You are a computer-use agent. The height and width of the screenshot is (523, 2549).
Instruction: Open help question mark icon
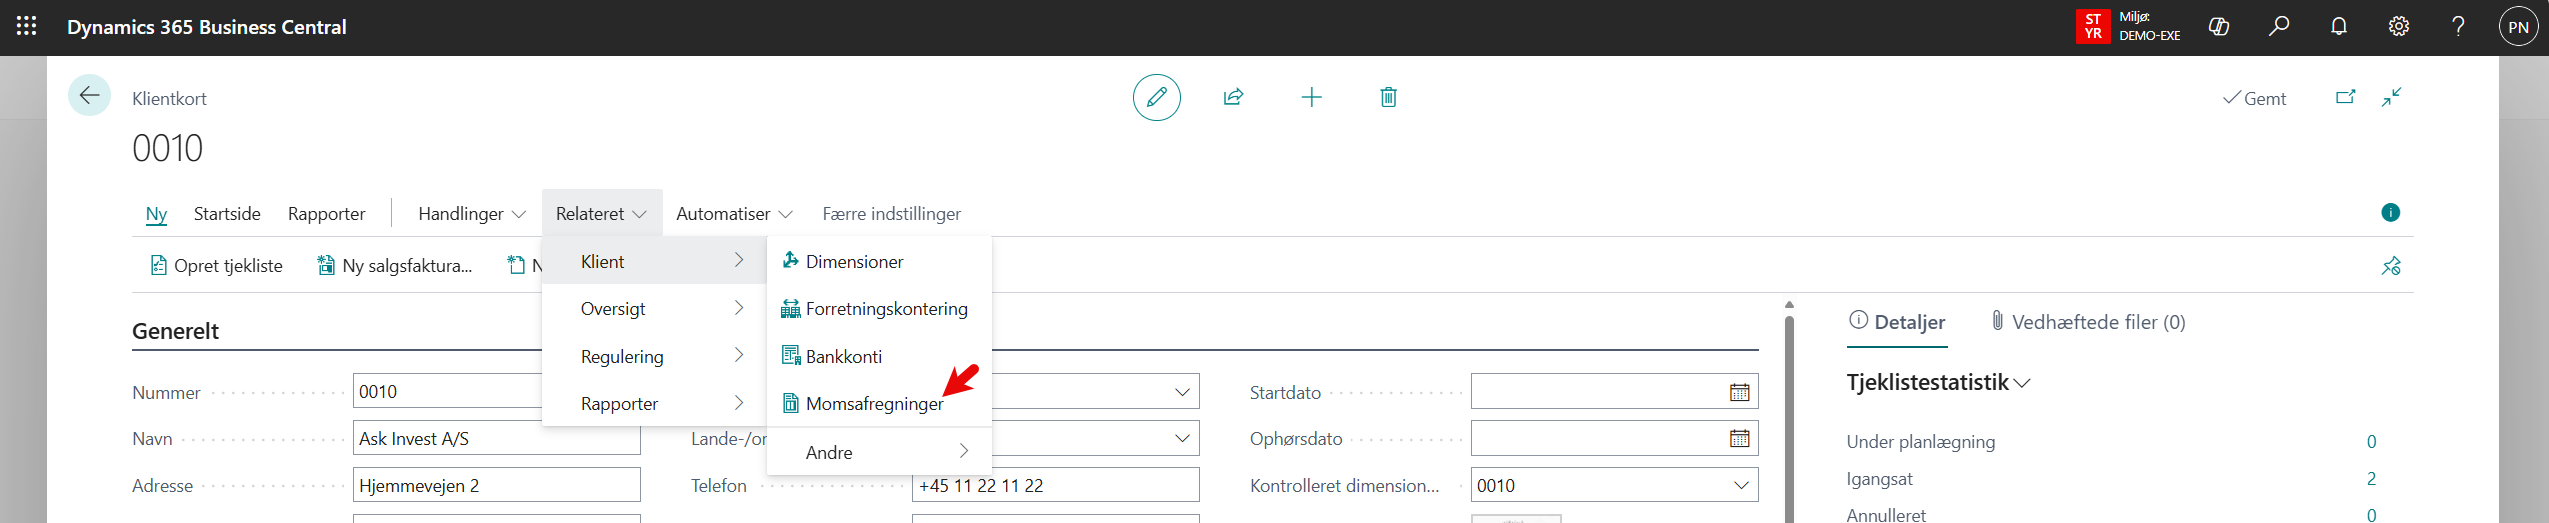[x=2459, y=27]
